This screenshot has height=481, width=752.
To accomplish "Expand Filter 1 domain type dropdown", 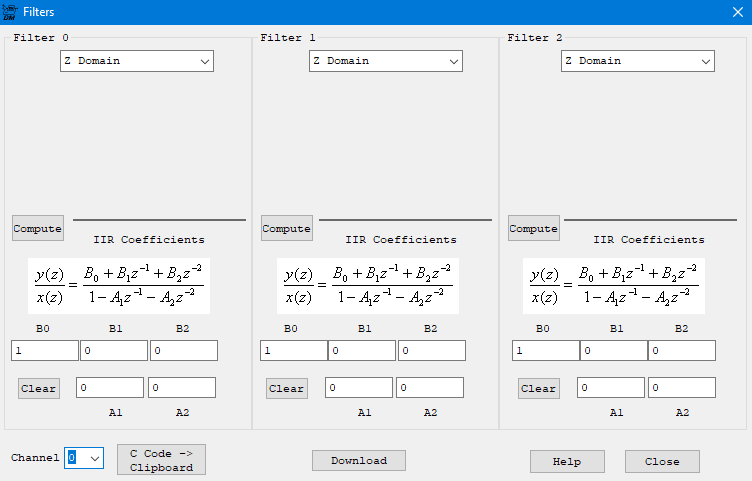I will coord(385,61).
